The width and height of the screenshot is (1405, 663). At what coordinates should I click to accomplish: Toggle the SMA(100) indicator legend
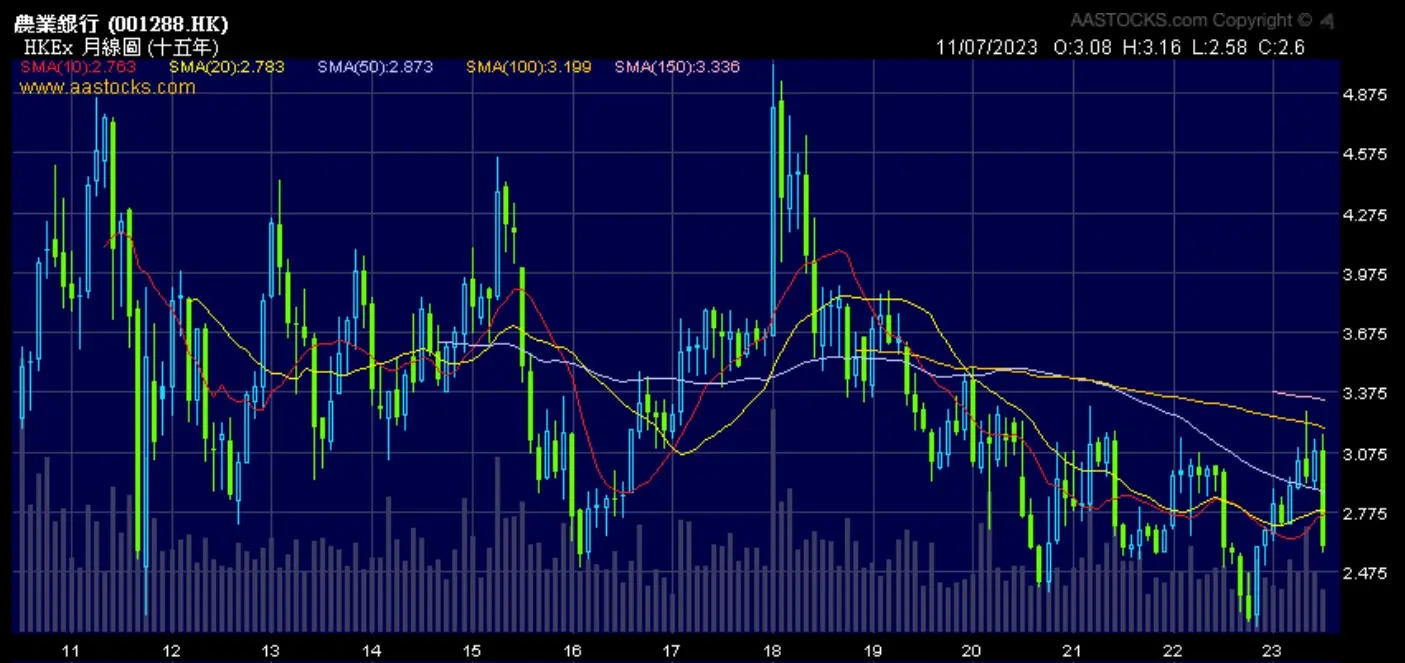click(528, 67)
